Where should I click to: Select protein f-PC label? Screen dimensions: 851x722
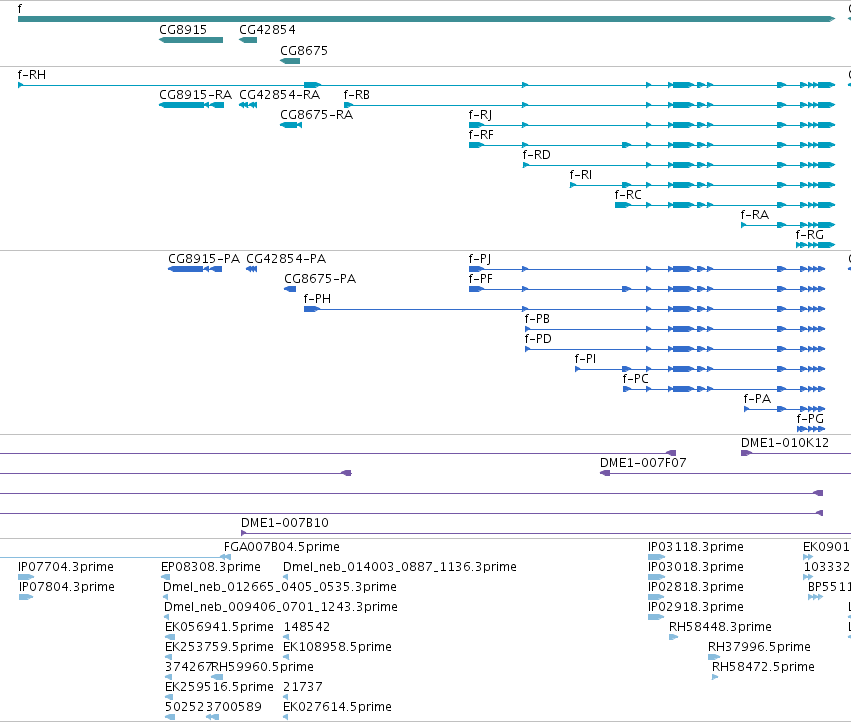[636, 379]
